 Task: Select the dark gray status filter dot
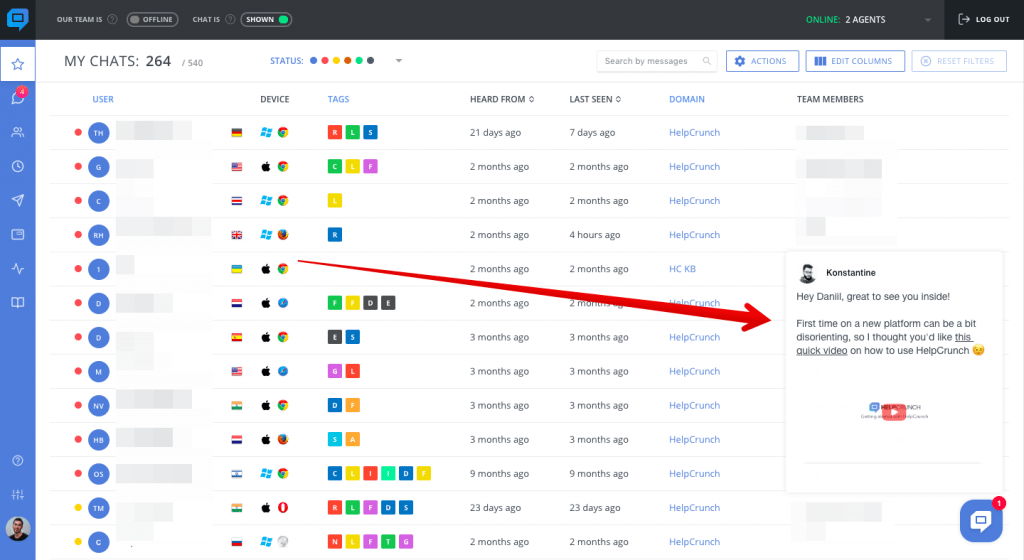pos(370,61)
